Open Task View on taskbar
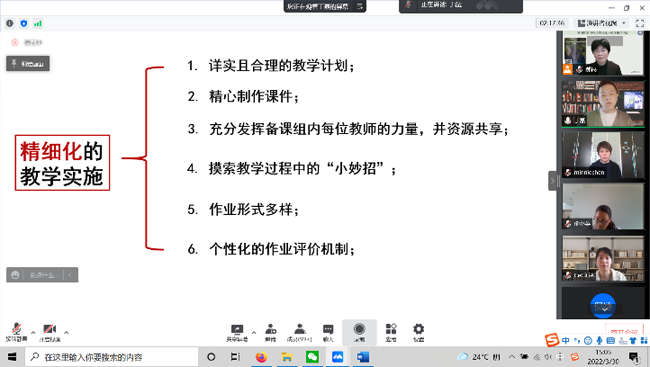 point(235,357)
